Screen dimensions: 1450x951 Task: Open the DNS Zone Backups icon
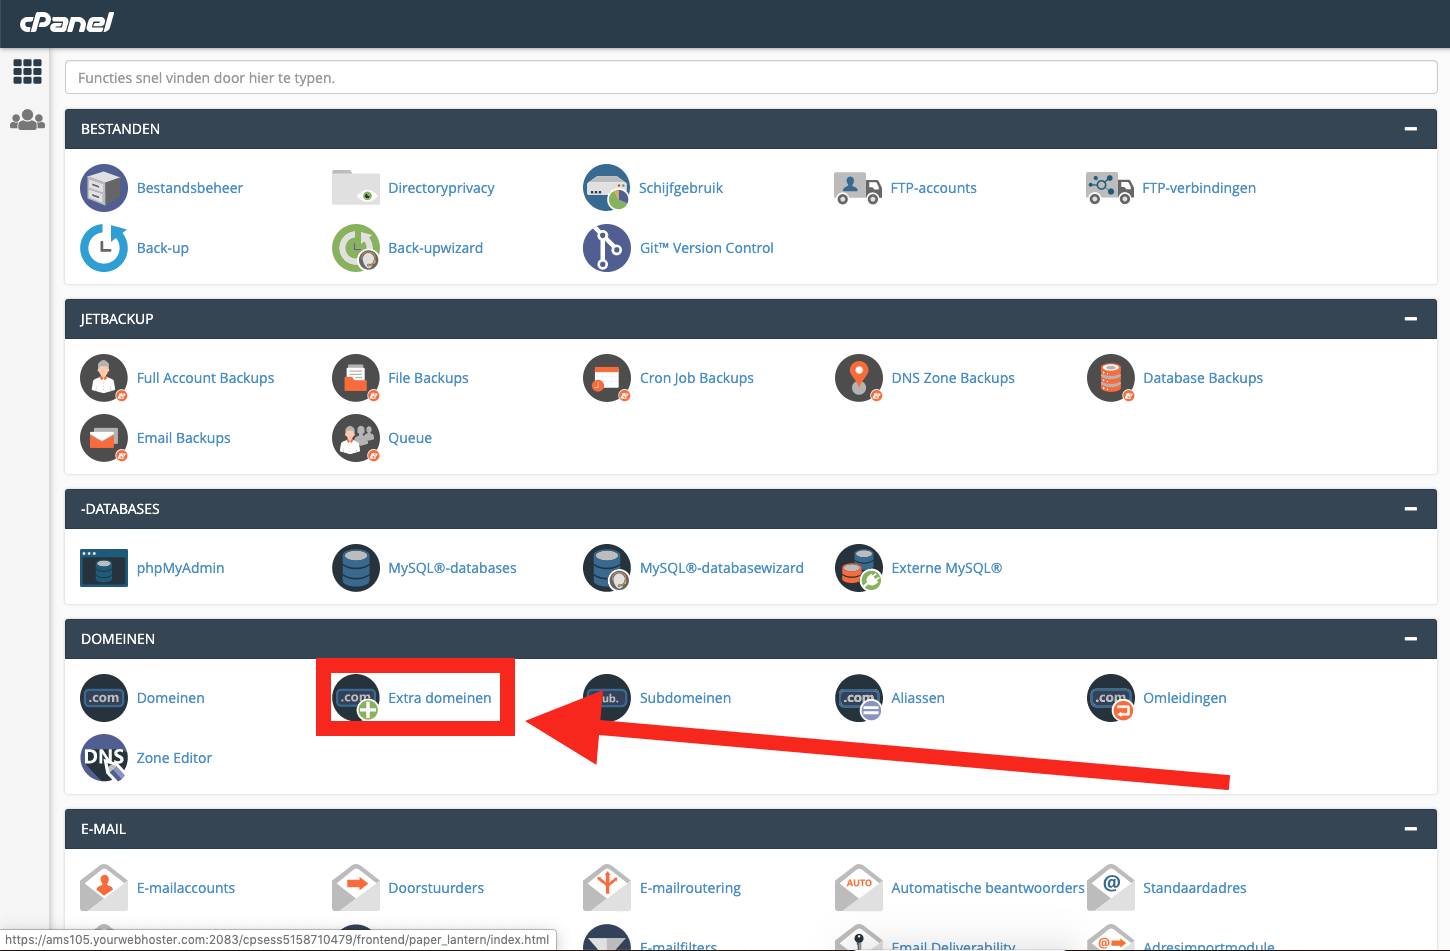[859, 378]
